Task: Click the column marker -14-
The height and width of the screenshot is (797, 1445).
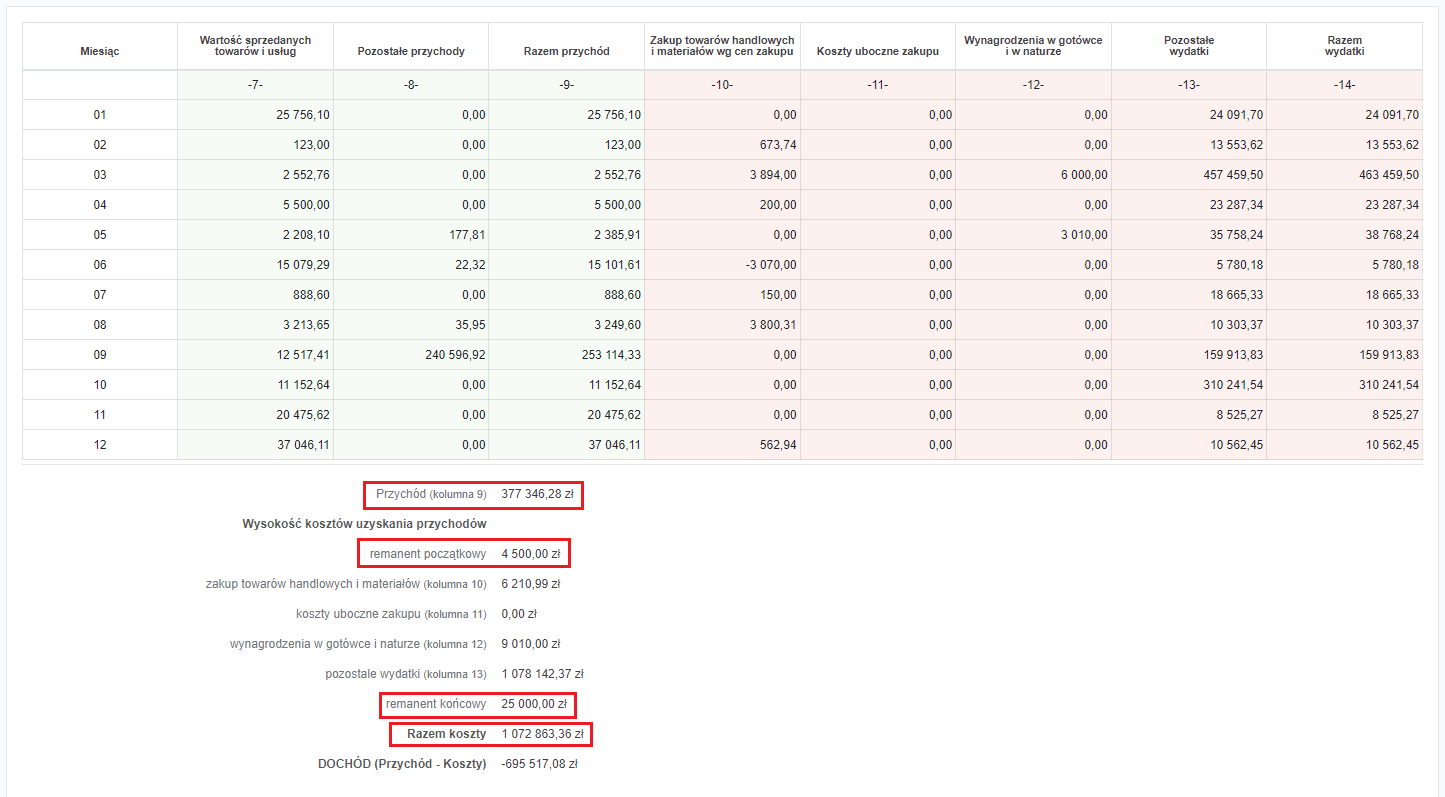Action: 1344,86
